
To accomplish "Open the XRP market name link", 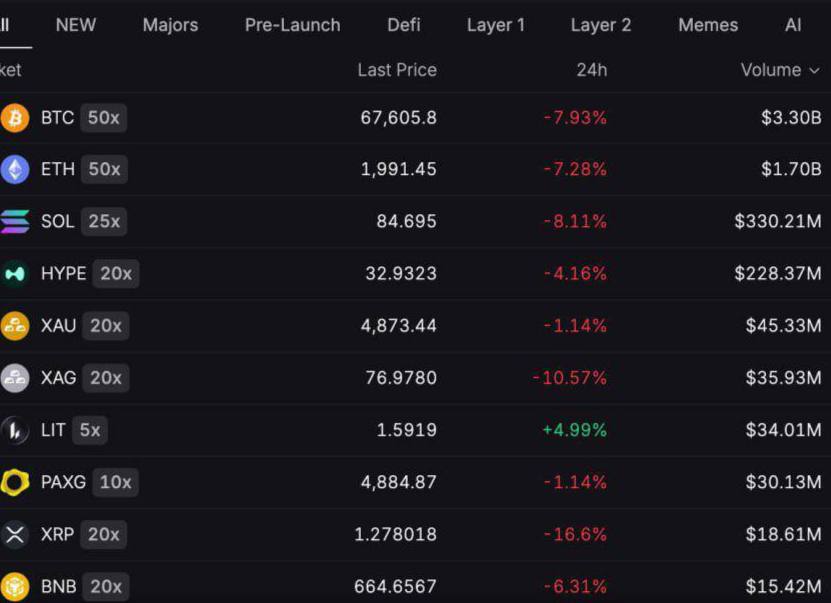I will [x=57, y=535].
